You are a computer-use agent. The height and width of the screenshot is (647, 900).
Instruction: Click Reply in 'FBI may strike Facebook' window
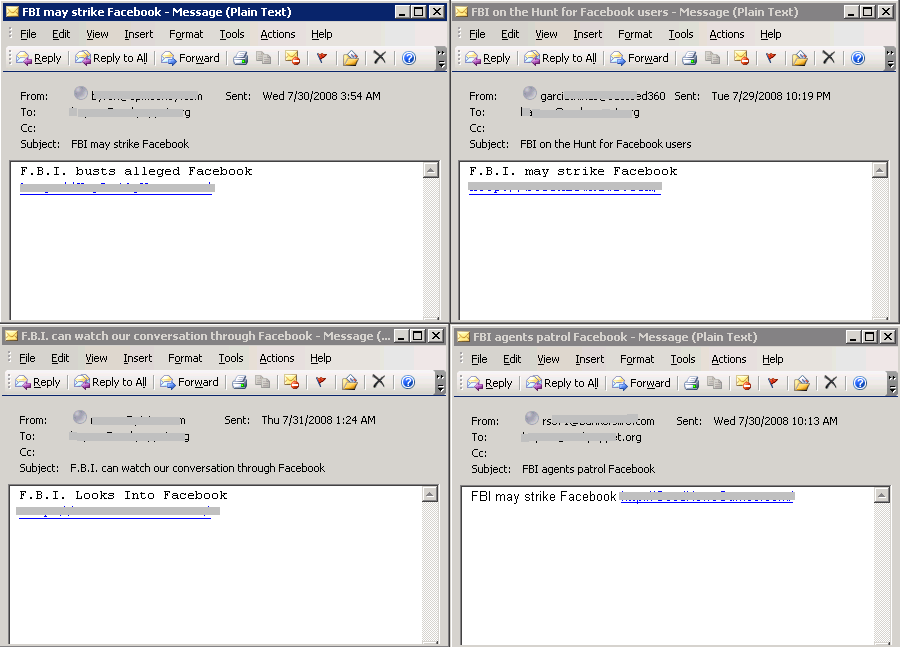pos(38,58)
